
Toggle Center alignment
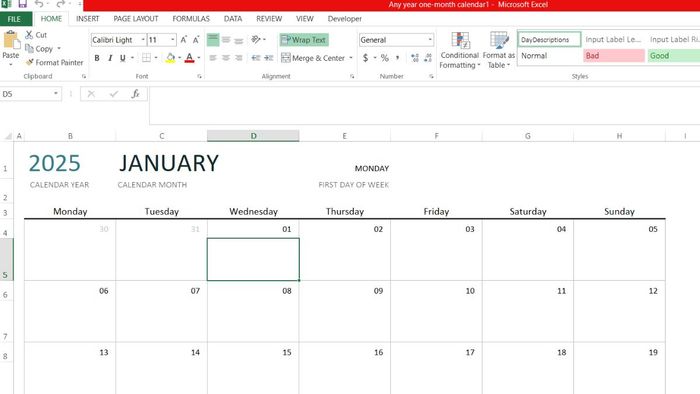point(226,58)
